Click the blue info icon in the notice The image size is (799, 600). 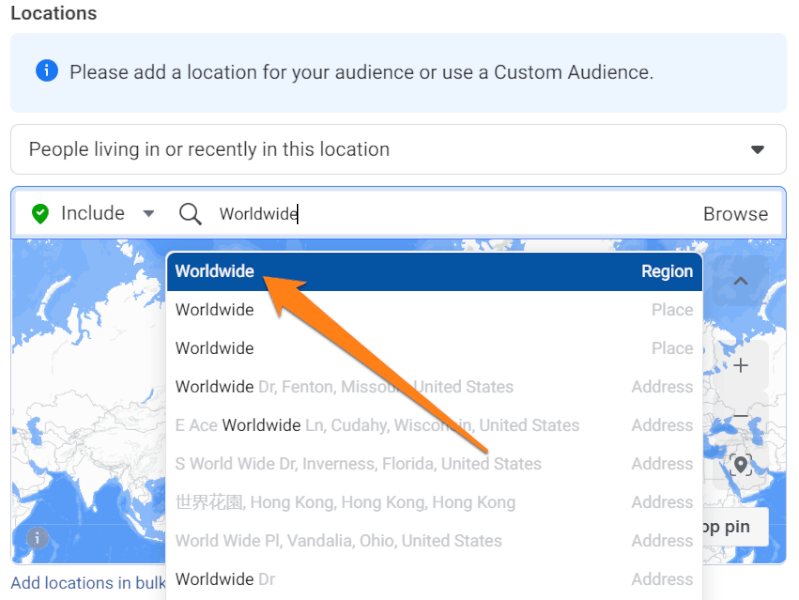pos(46,71)
